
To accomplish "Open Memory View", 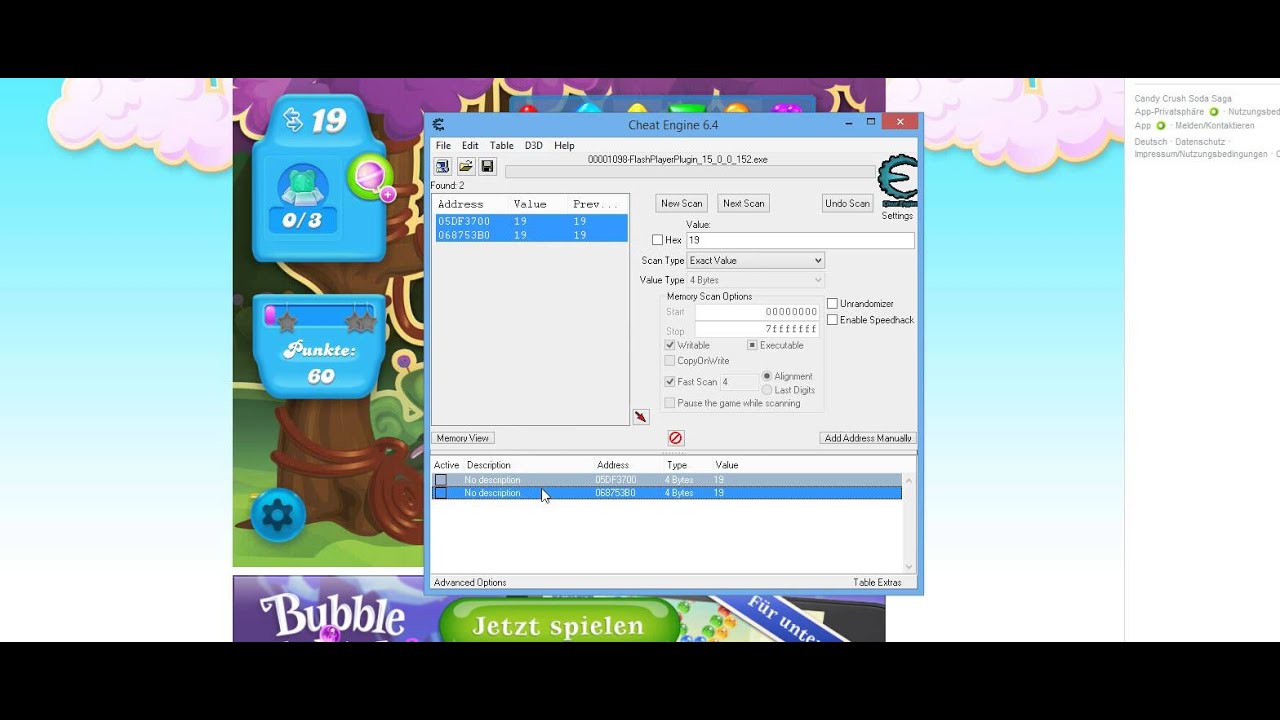I will tap(463, 438).
